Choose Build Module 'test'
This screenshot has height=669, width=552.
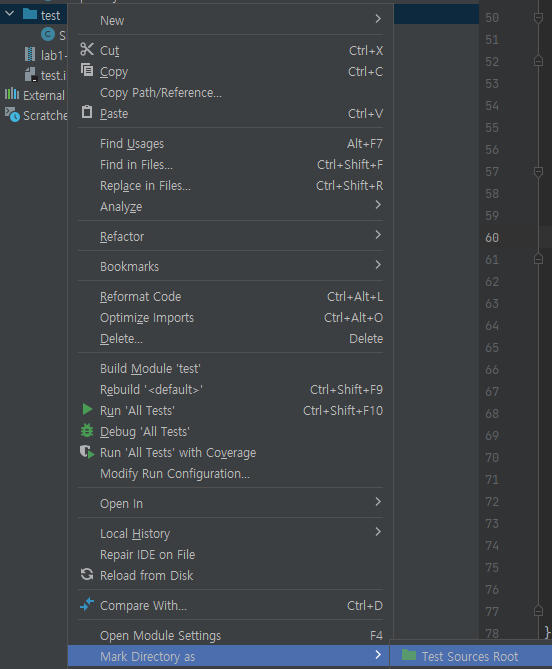[x=150, y=369]
